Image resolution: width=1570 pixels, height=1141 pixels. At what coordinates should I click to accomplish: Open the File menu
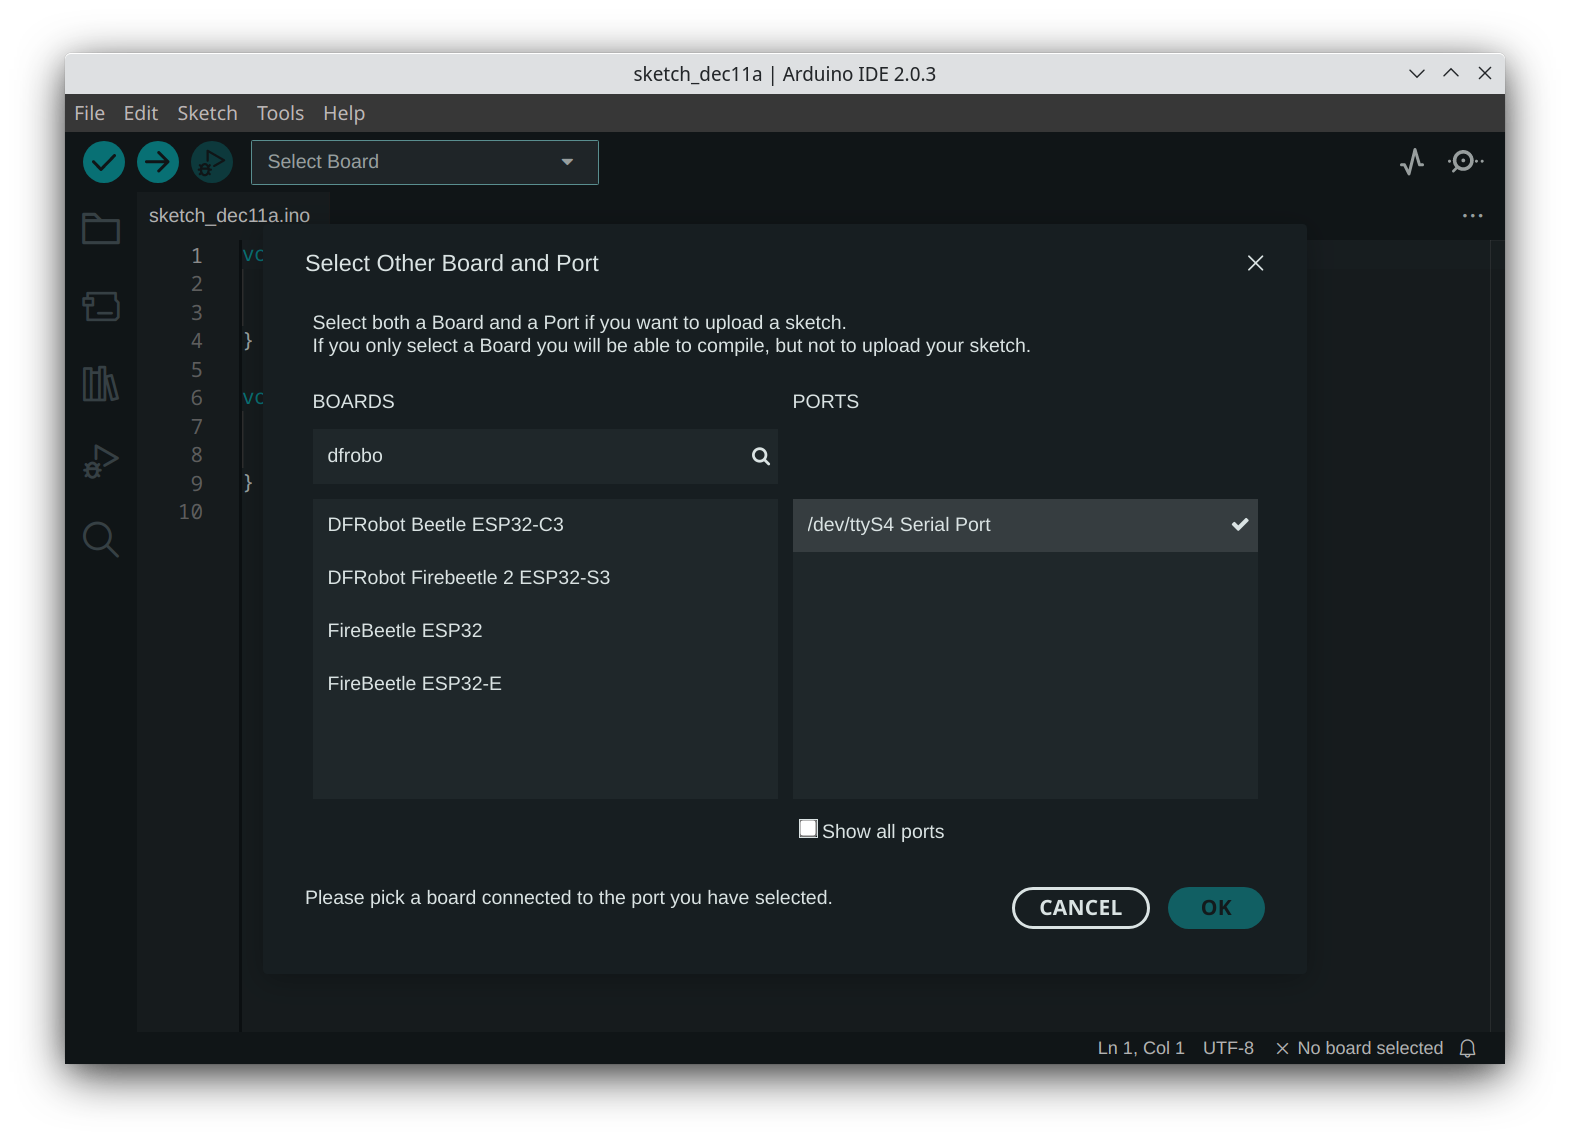(90, 113)
